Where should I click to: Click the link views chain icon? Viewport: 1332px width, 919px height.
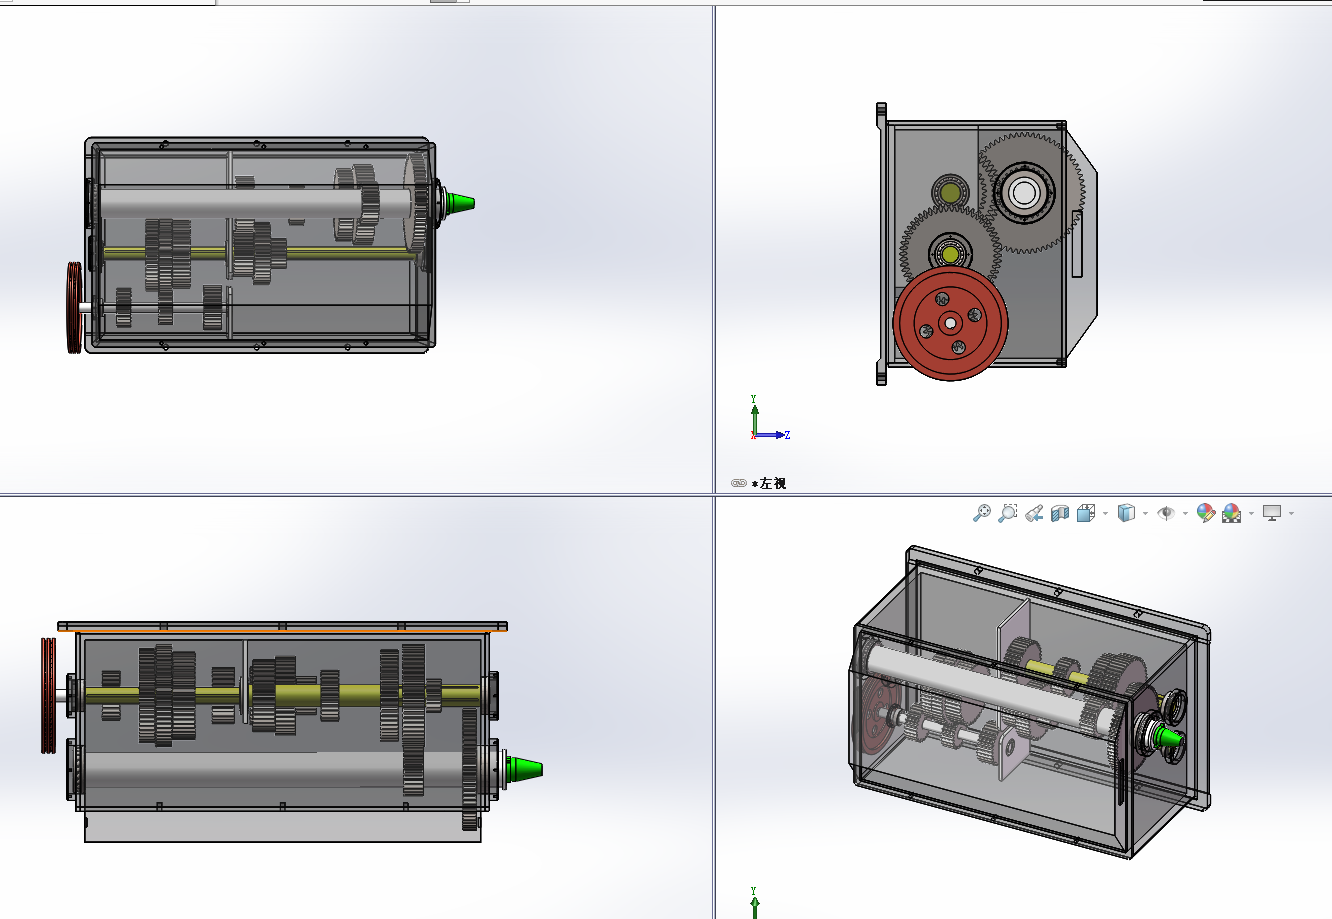point(739,483)
